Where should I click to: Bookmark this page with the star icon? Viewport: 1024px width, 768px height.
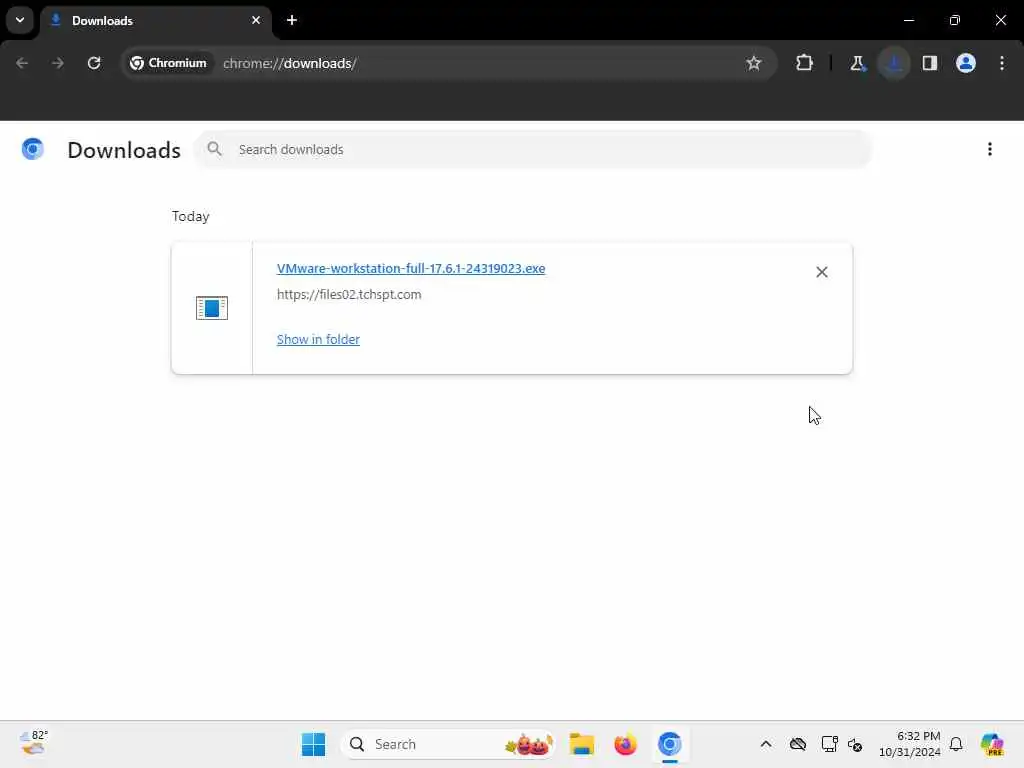tap(754, 63)
